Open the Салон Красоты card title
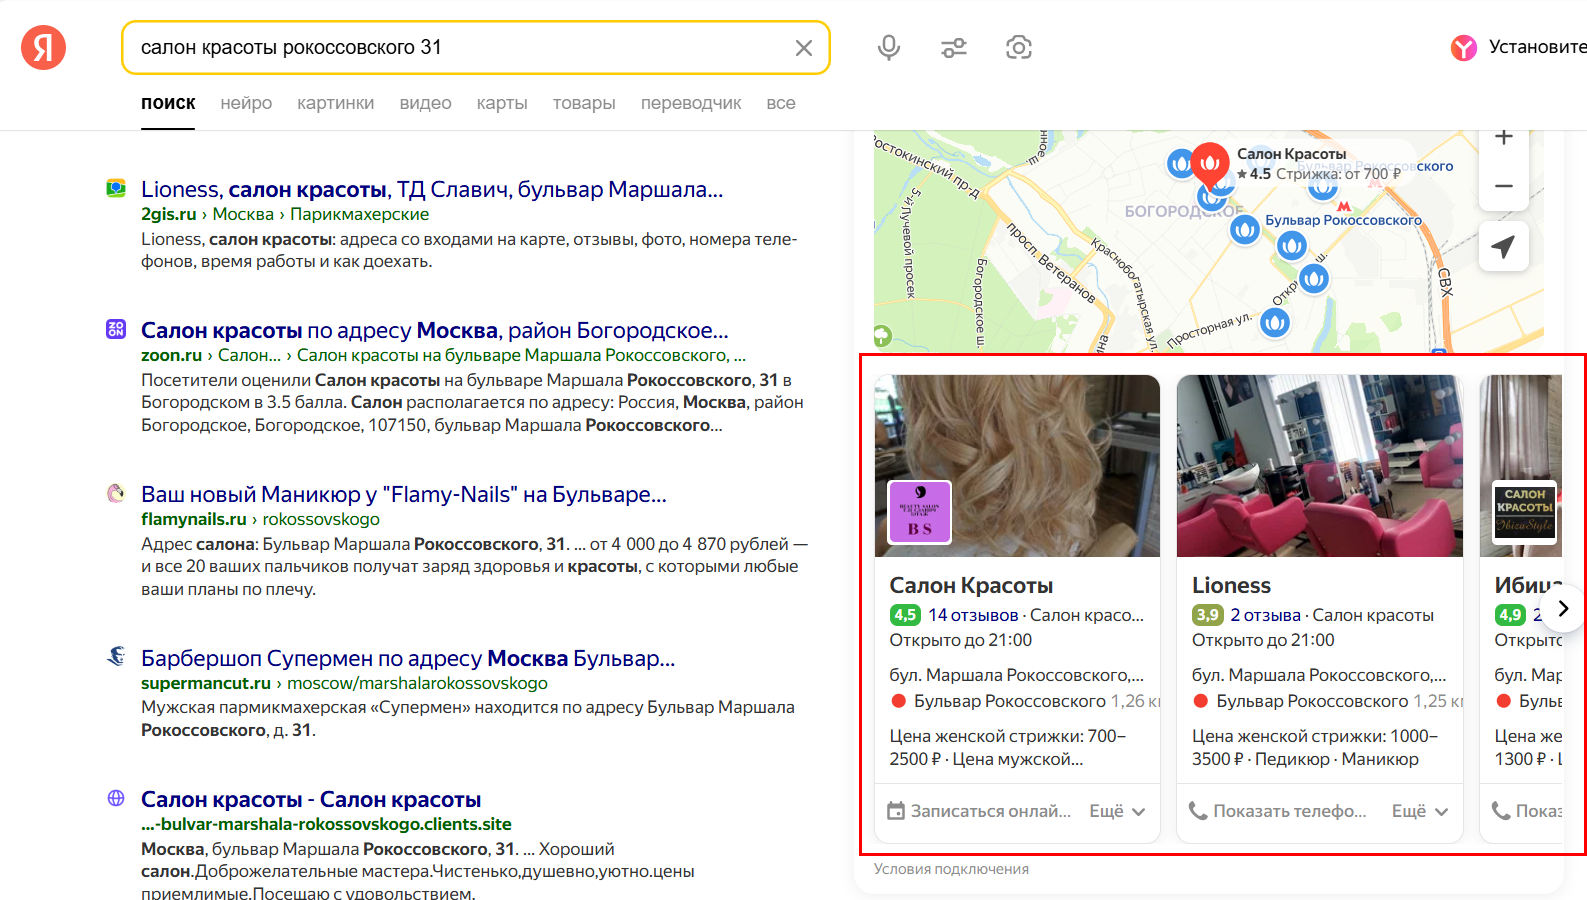Viewport: 1587px width, 900px height. tap(971, 585)
